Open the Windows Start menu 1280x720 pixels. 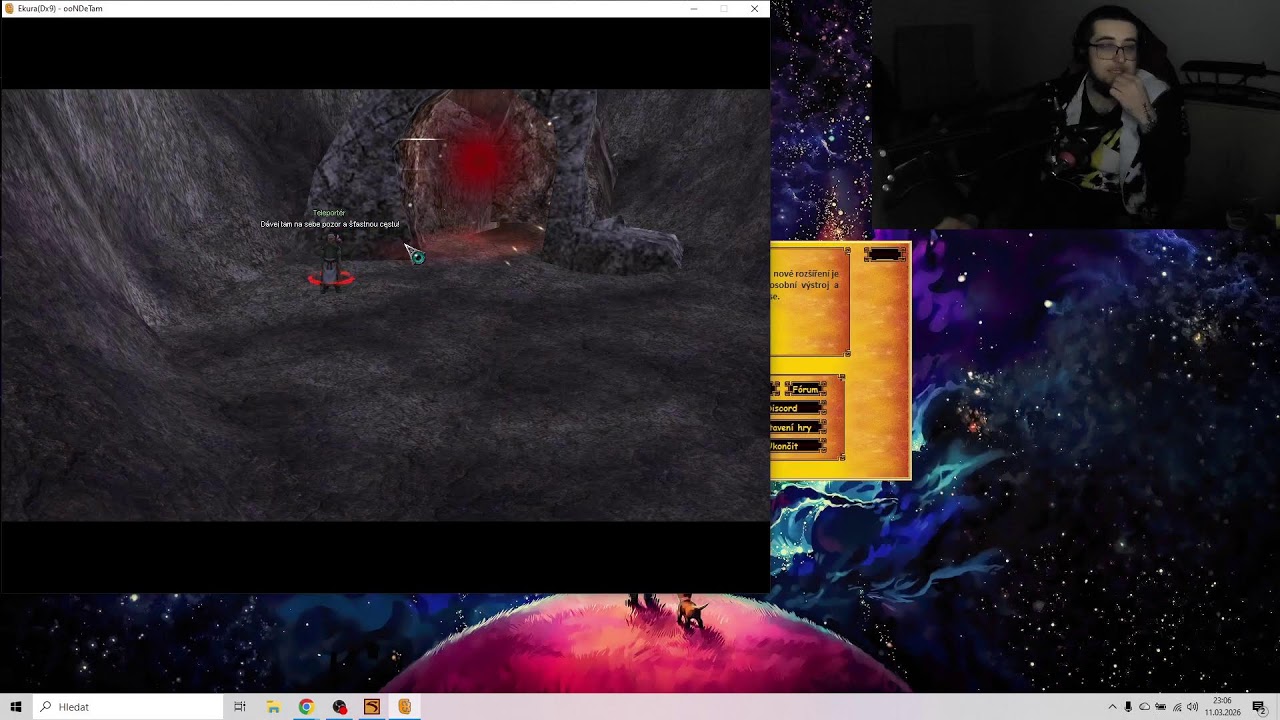coord(16,707)
